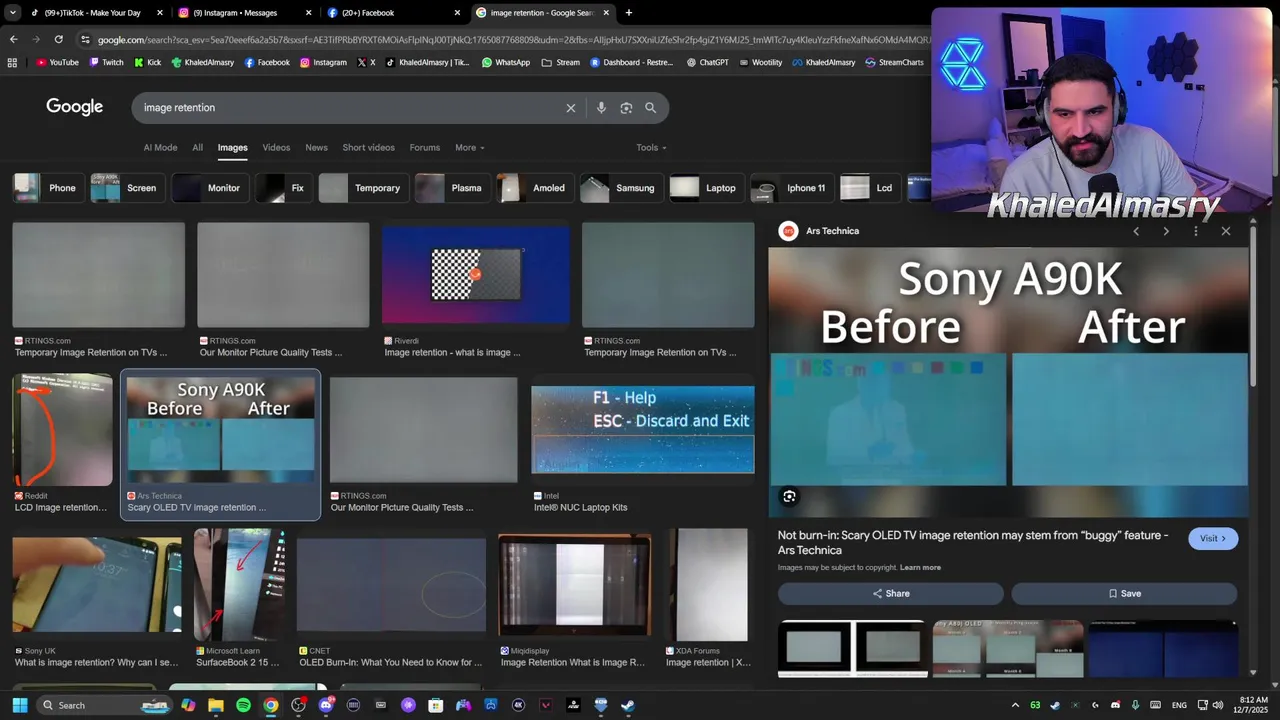Open Spotify from the taskbar
Screen dimensions: 1280x720
(x=243, y=705)
